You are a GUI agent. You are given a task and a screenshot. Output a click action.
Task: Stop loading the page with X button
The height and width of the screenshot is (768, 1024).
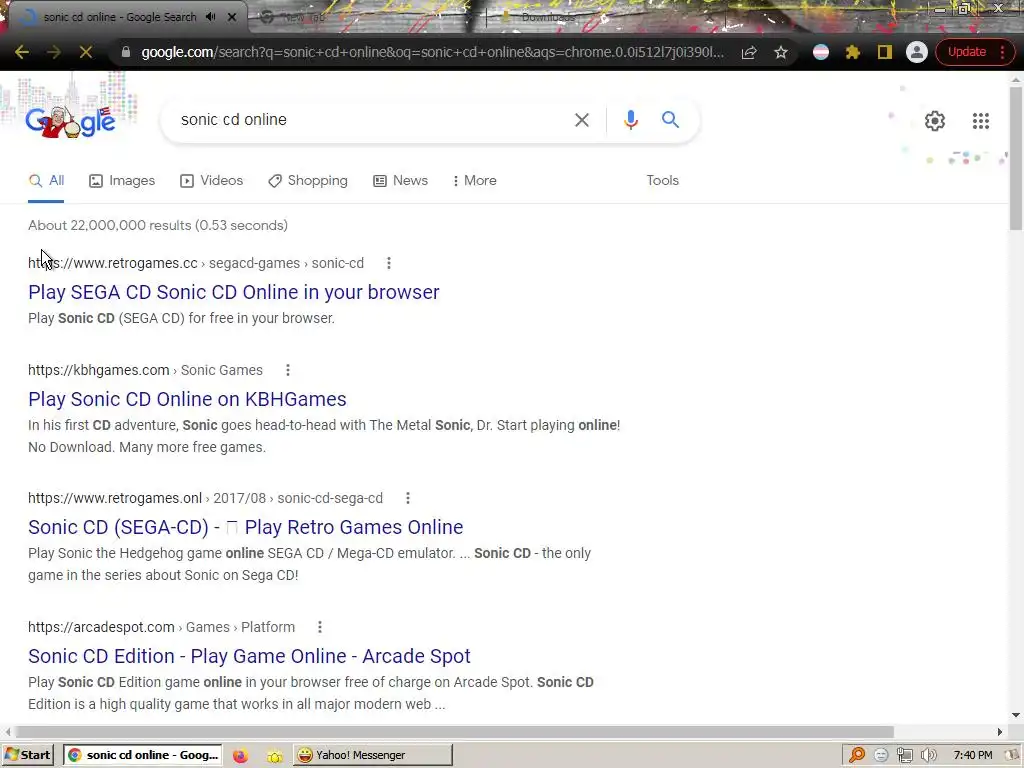click(x=86, y=52)
